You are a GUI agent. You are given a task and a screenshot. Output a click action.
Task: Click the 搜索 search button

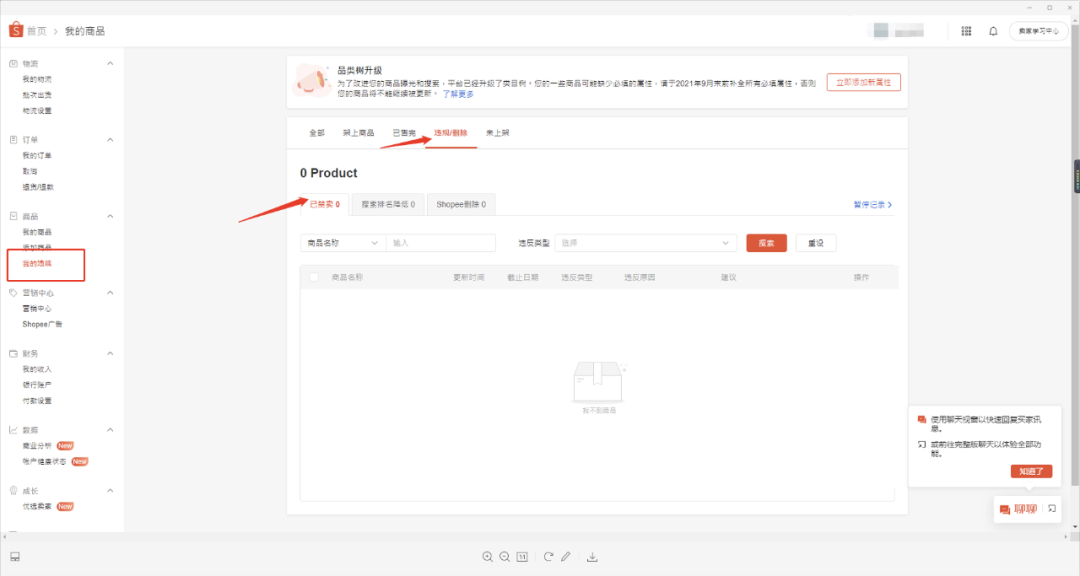(x=765, y=242)
